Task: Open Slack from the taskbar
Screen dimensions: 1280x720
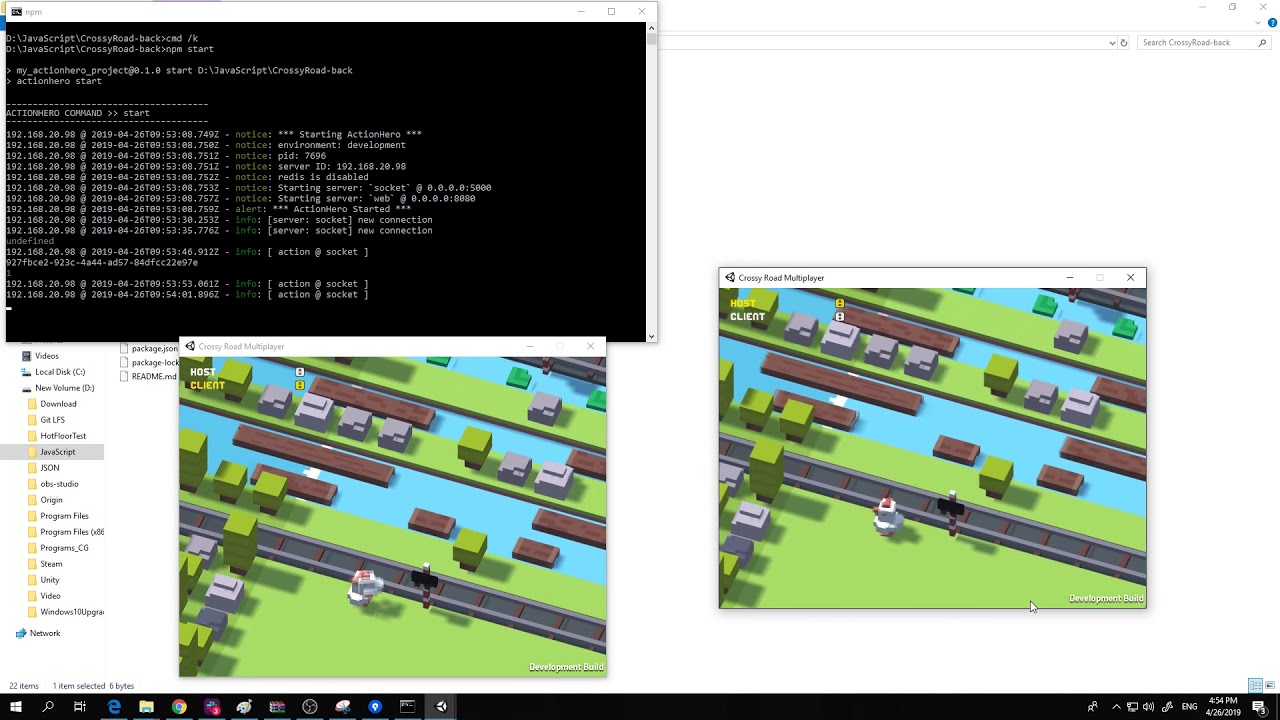Action: (212, 707)
